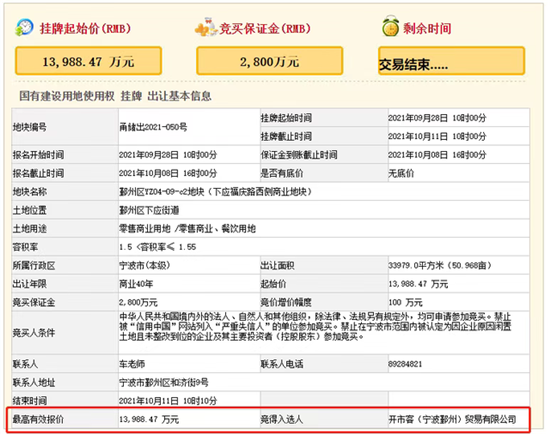
Task: Click the winning bidder 开市客(宁波鄞州)贸易有限公司
Action: coord(452,419)
